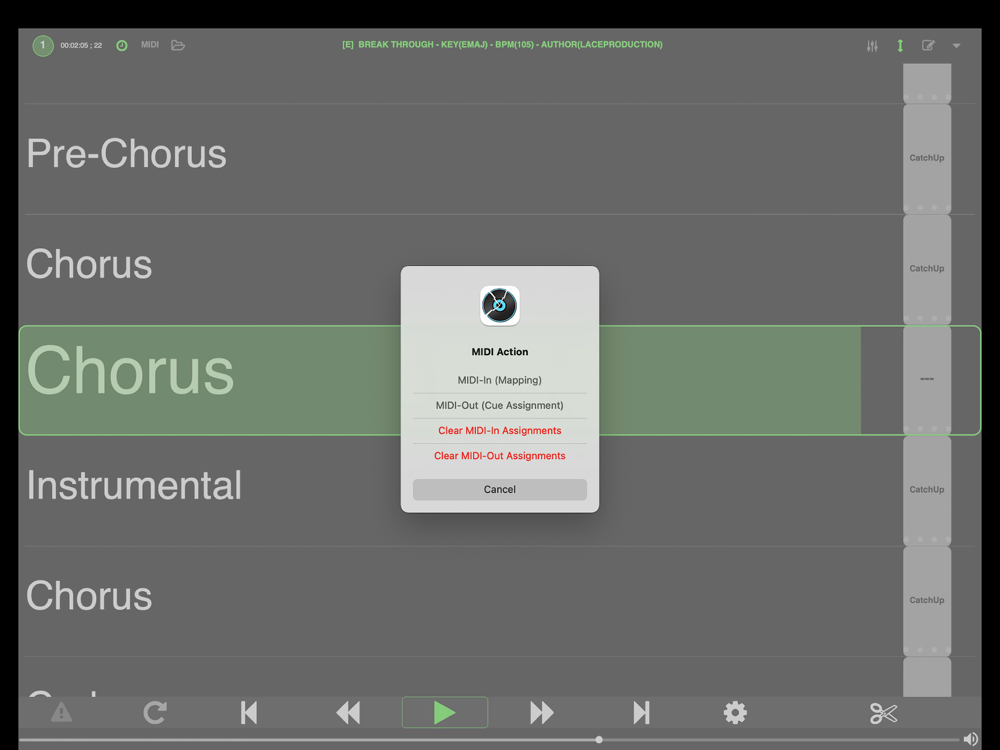Click CatchUp button in Pre-Chorus row

coord(927,158)
